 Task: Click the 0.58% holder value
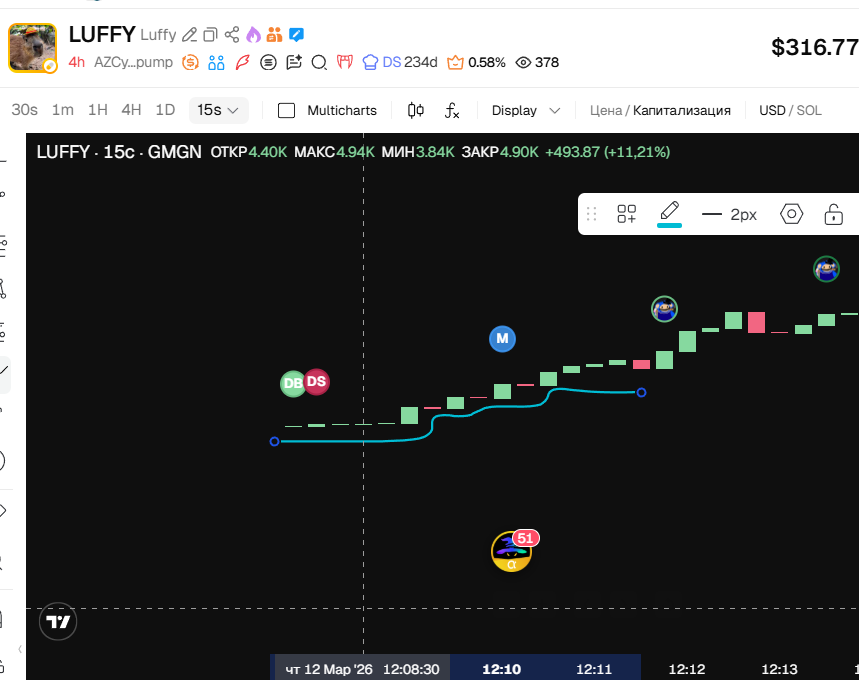point(486,62)
